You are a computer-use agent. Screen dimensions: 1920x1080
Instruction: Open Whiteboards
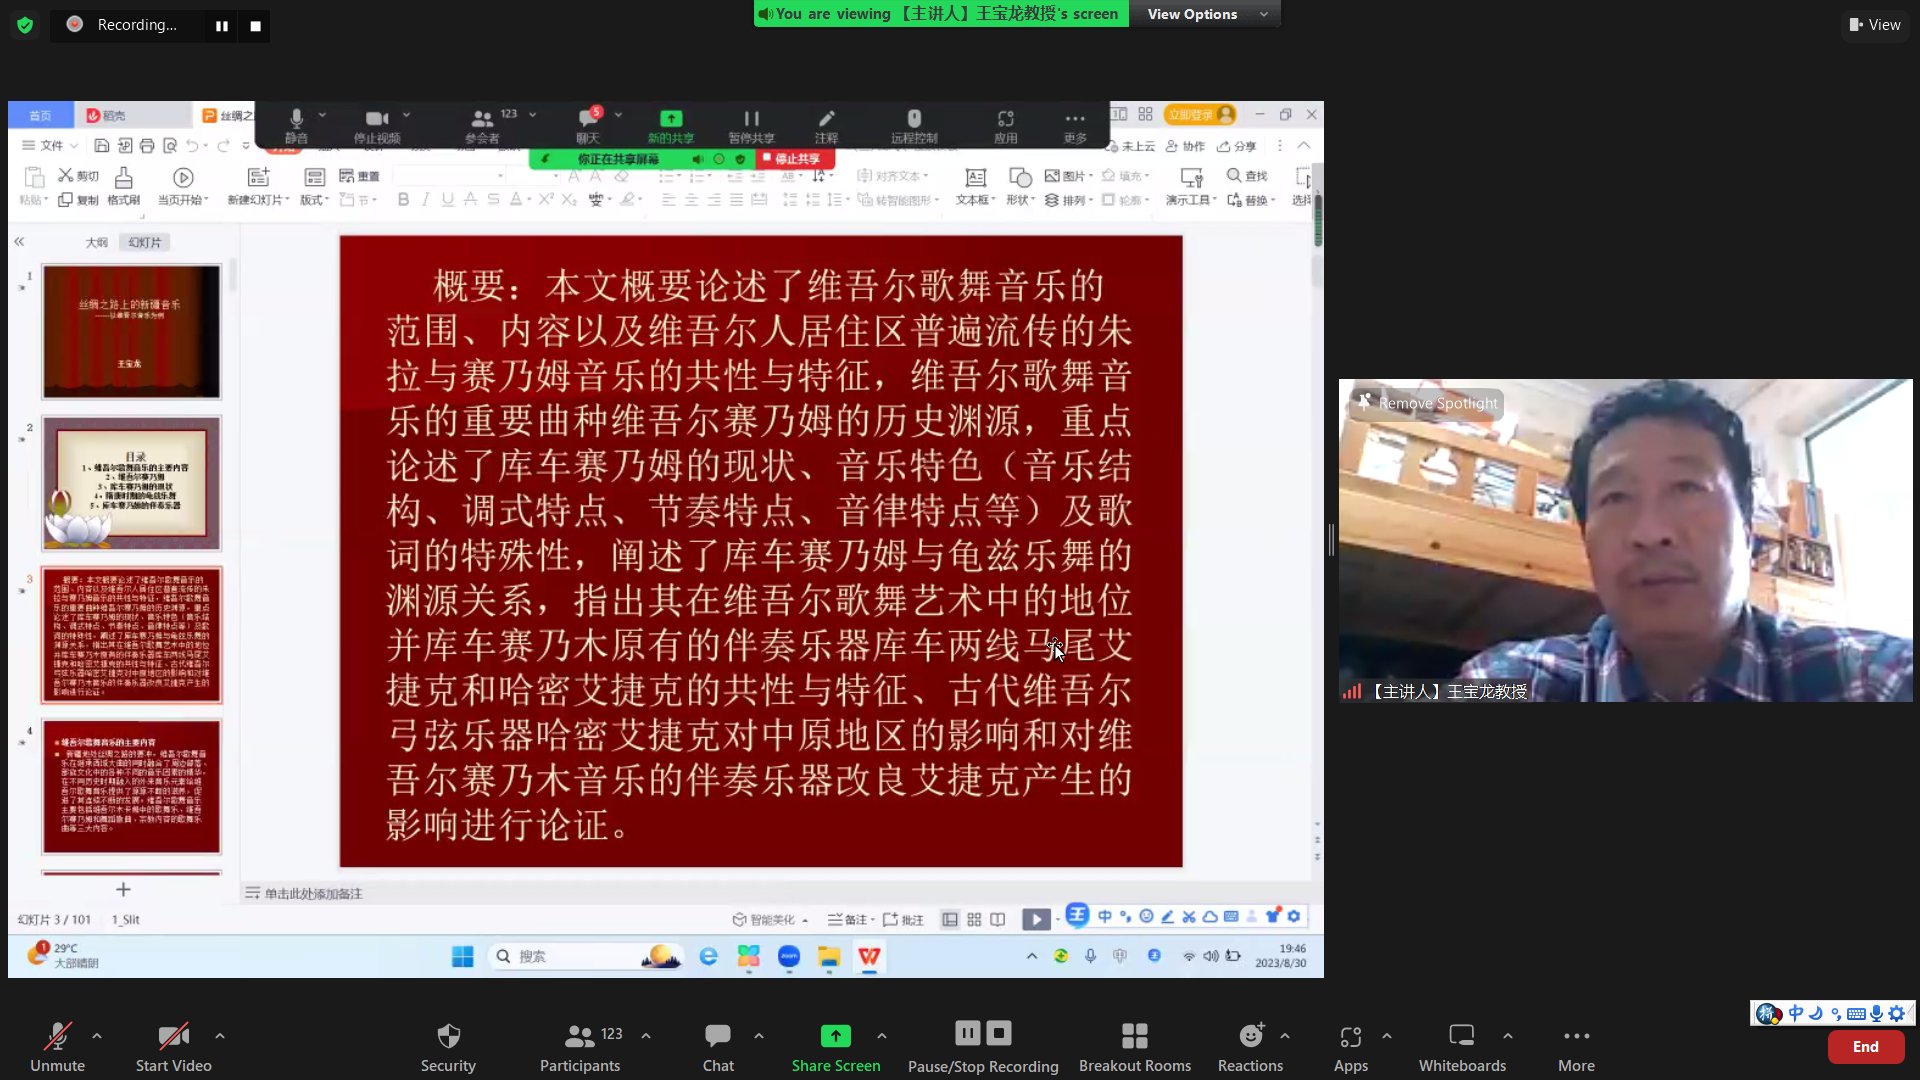pyautogui.click(x=1462, y=1046)
